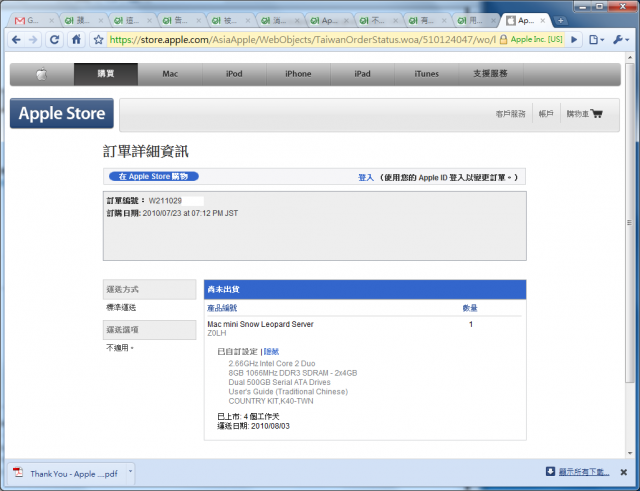The height and width of the screenshot is (491, 640).
Task: Click the download arrow icon beside 顯示所有下載
Action: [550, 472]
